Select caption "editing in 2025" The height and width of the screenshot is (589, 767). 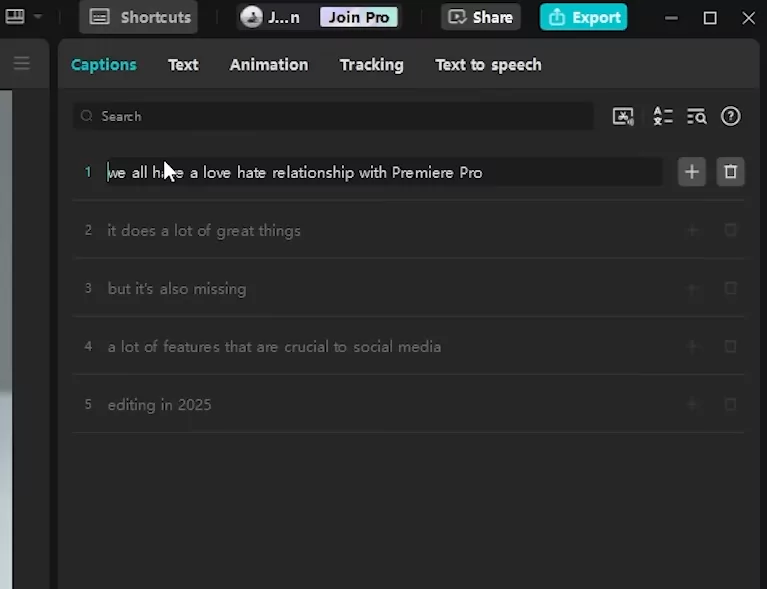tap(160, 404)
